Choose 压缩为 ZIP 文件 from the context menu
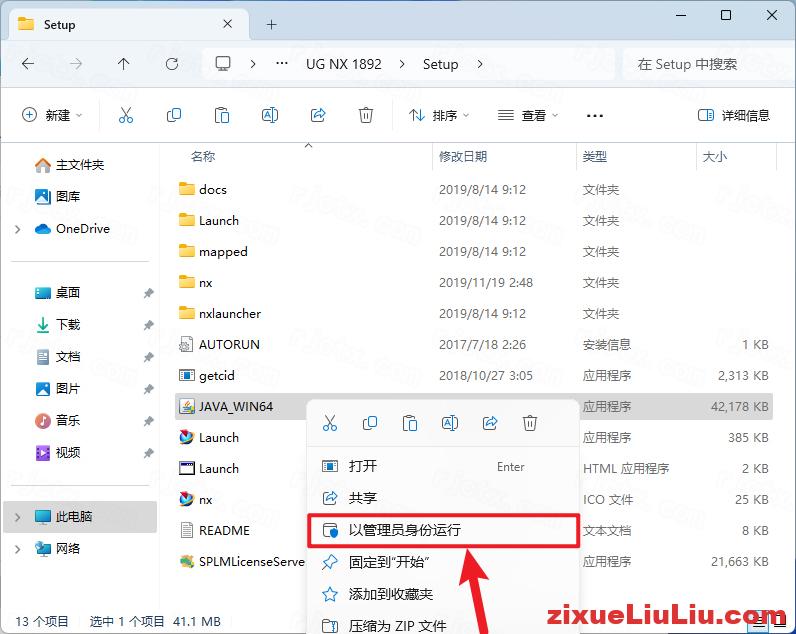Image resolution: width=796 pixels, height=634 pixels. 443,625
